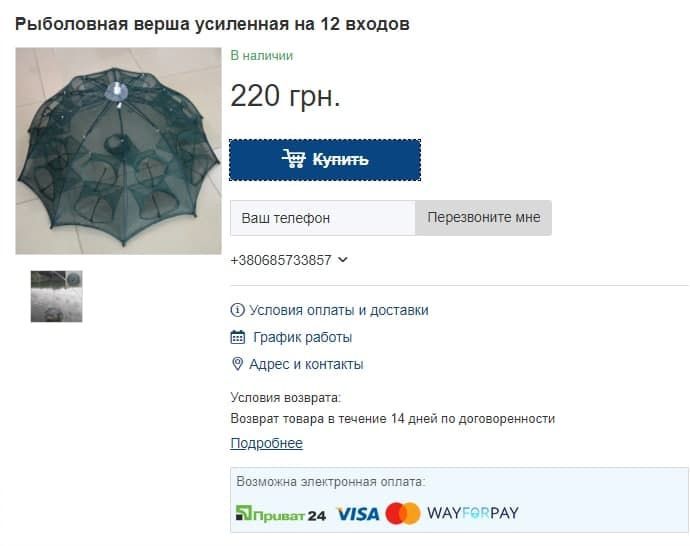The height and width of the screenshot is (546, 690).
Task: Click the VISA payment logo
Action: [x=358, y=514]
